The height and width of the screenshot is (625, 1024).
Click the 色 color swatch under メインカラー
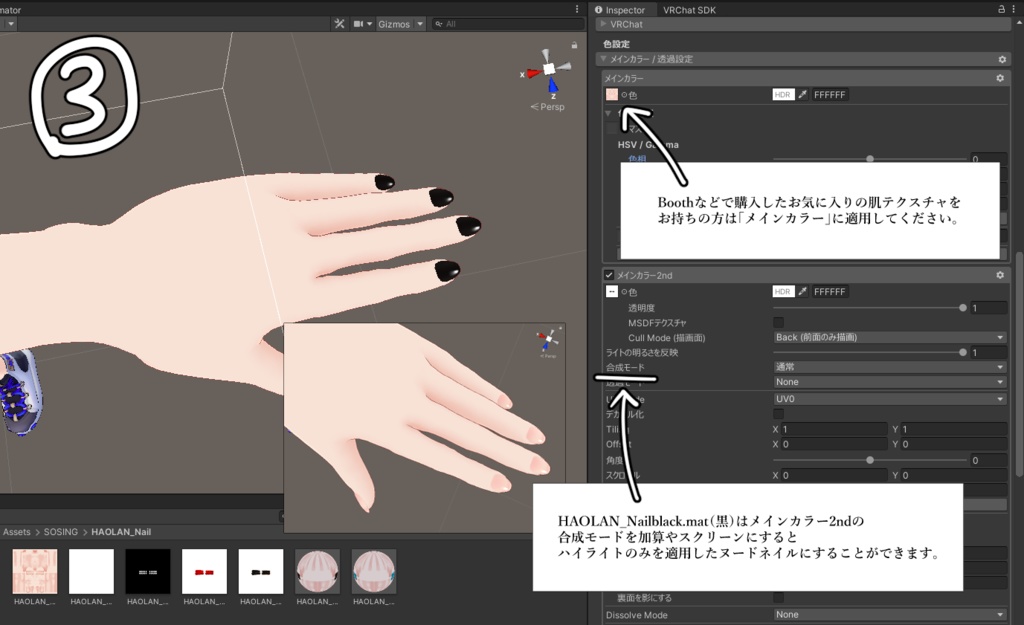611,92
